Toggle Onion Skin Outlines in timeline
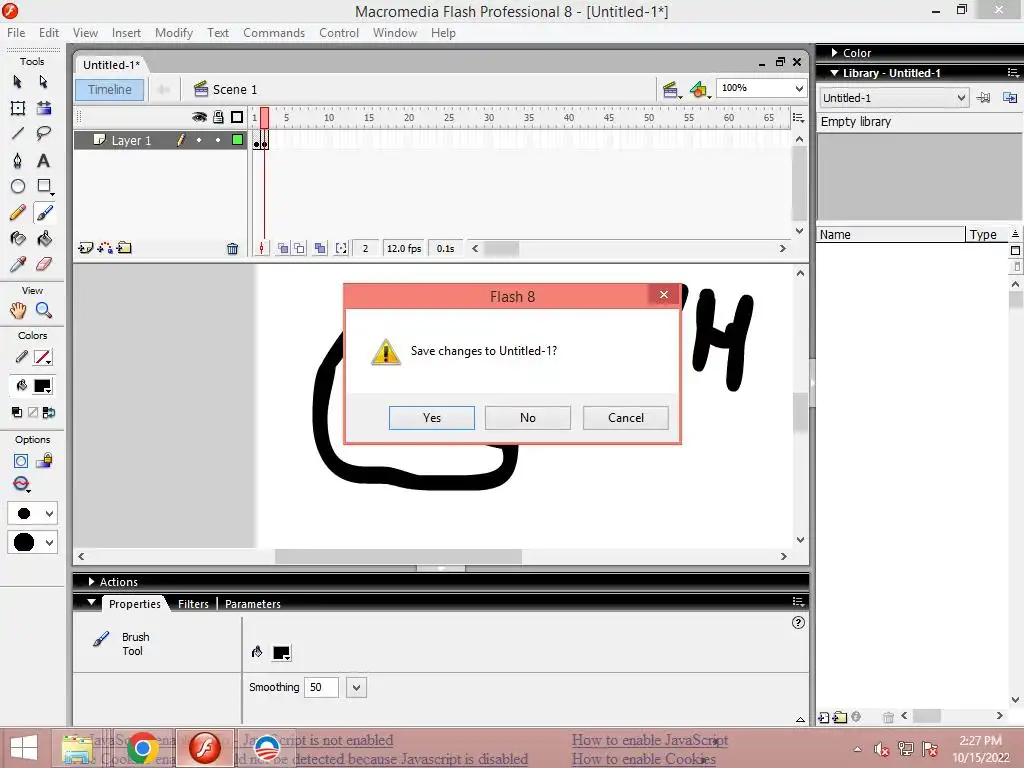The height and width of the screenshot is (768, 1024). coord(299,248)
